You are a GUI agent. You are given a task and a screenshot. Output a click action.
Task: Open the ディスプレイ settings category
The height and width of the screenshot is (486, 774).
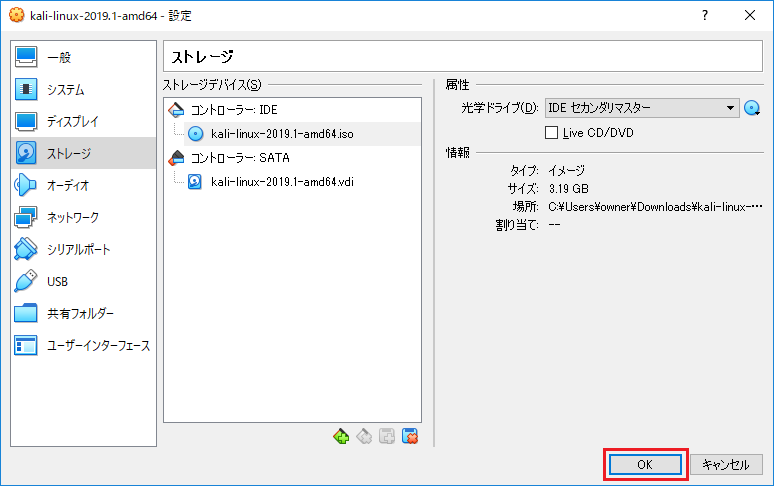83,121
